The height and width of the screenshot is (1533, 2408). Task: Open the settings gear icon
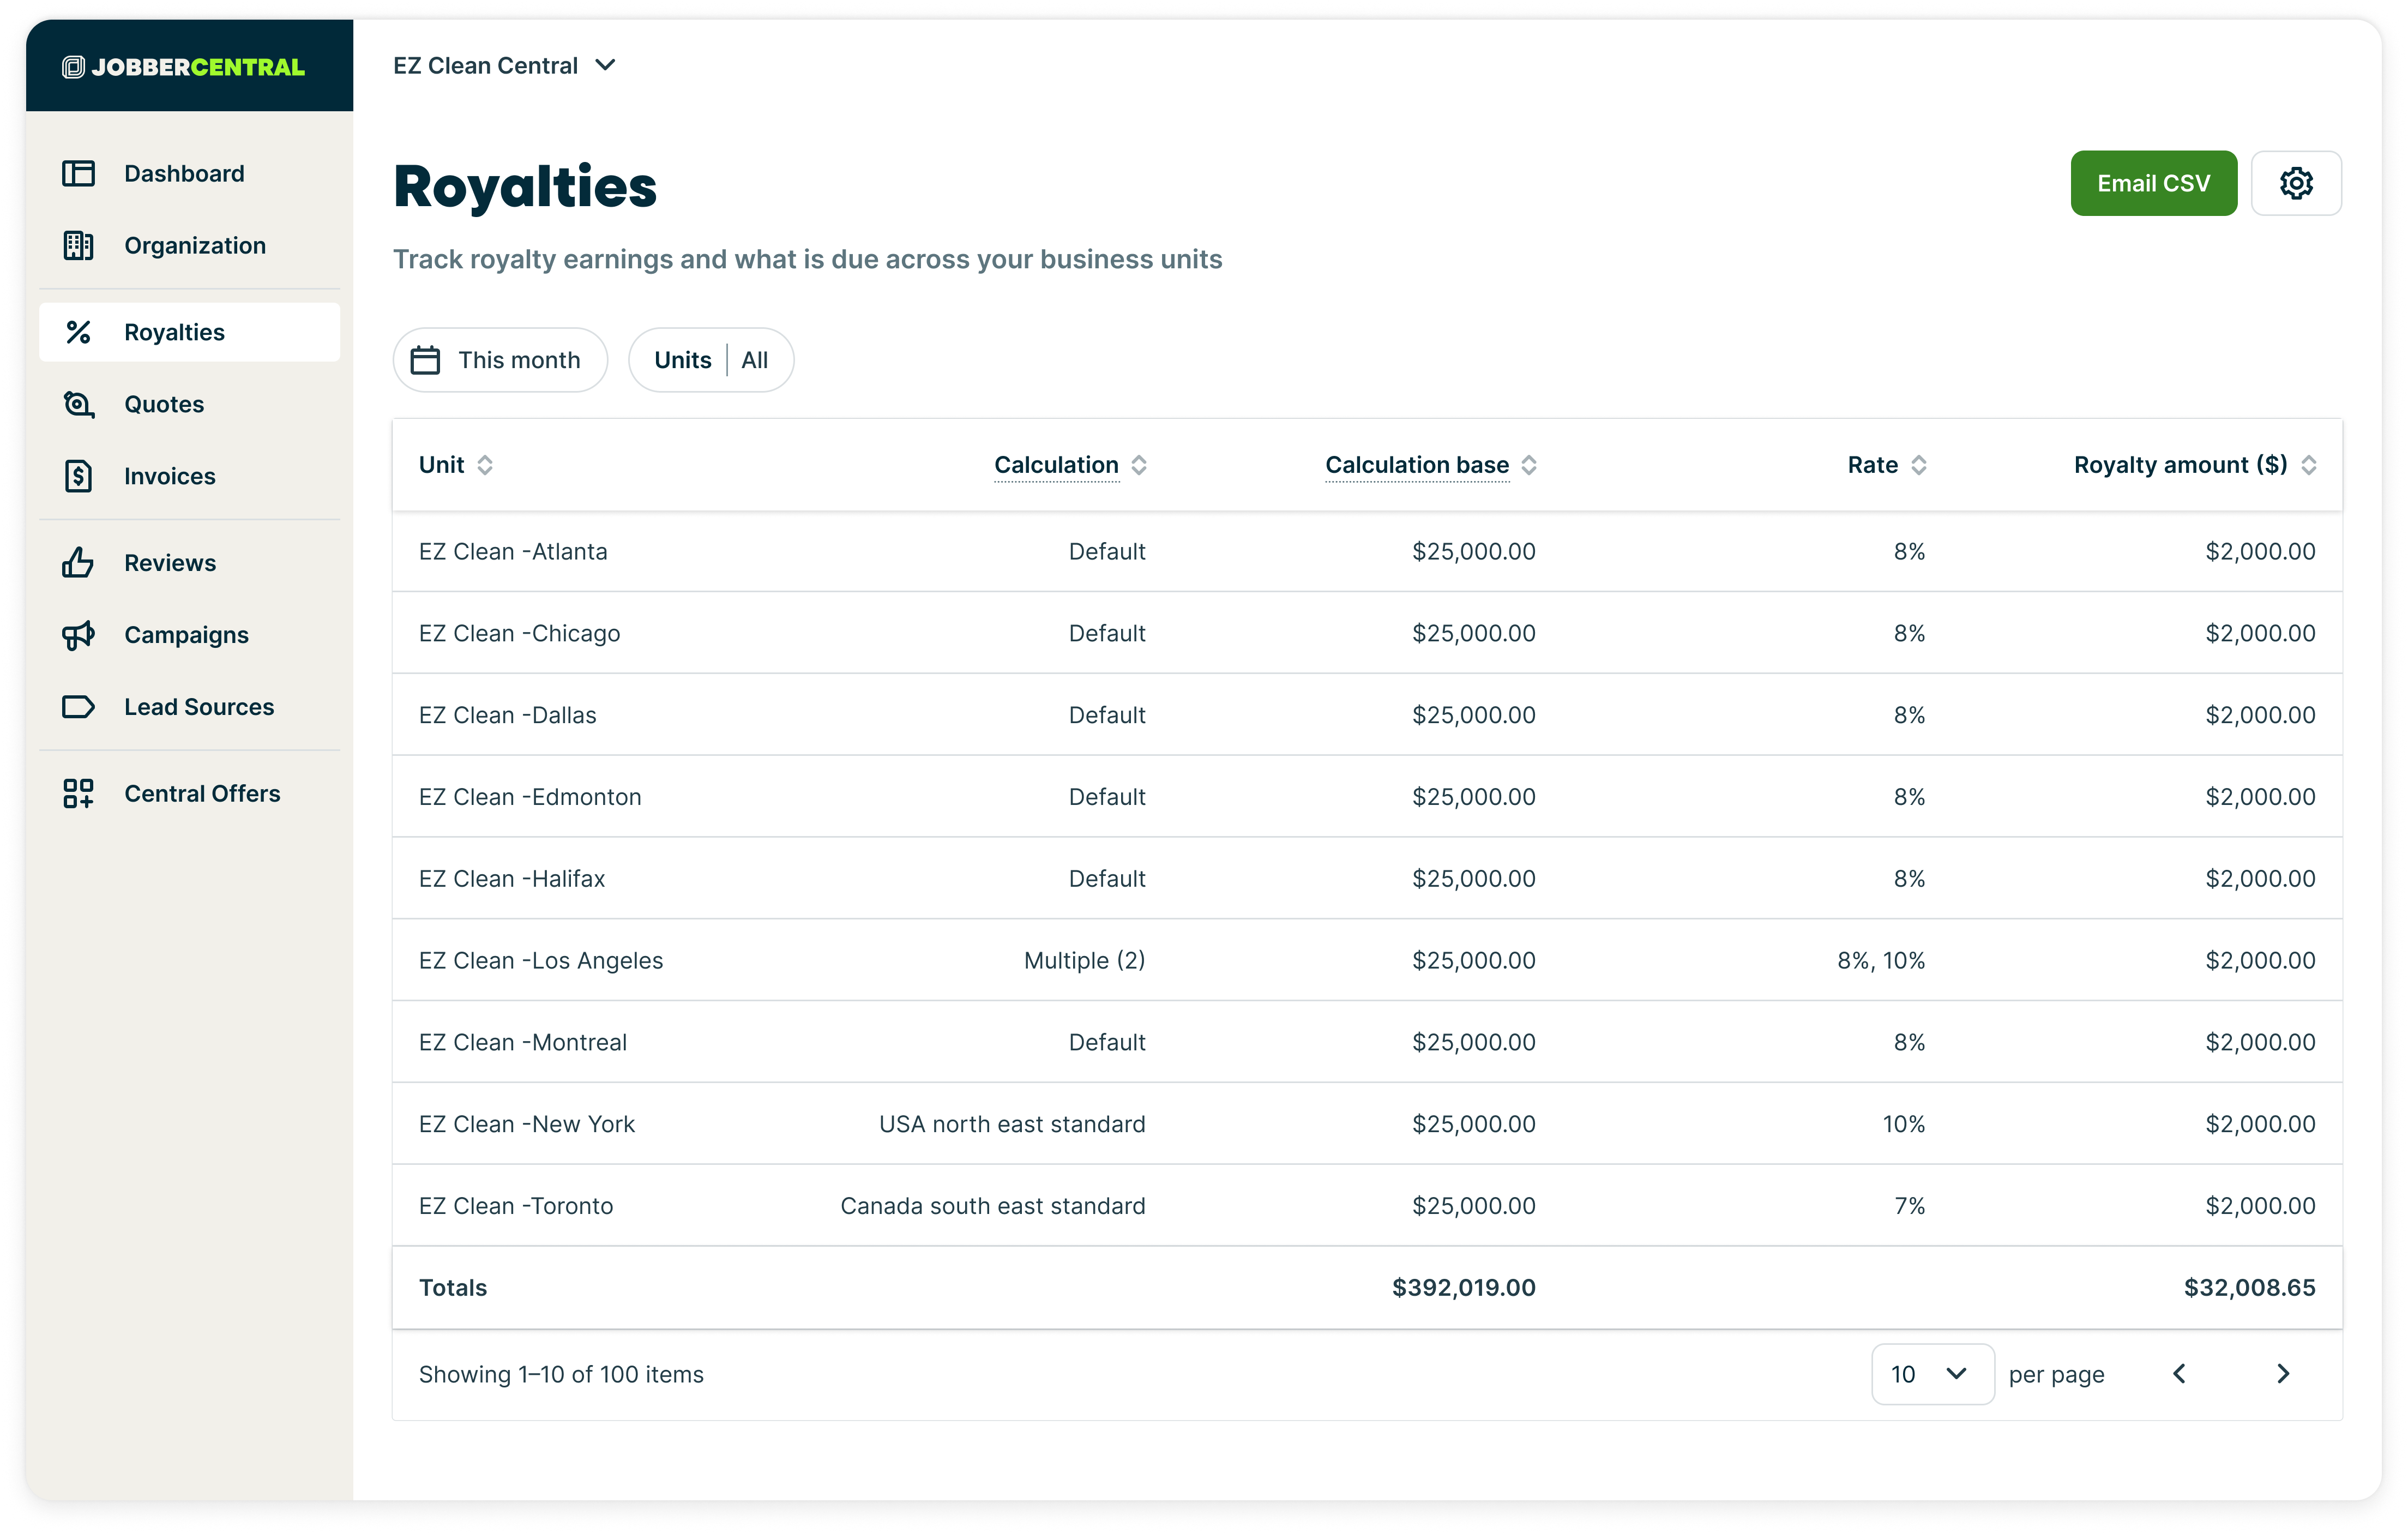(2295, 184)
